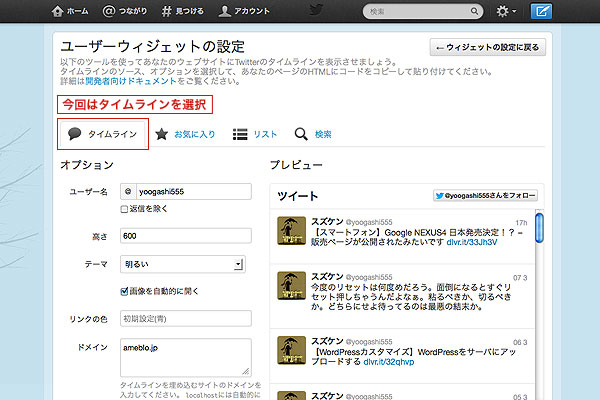Open the gear settings menu
Viewport: 600px width, 400px height.
point(506,11)
